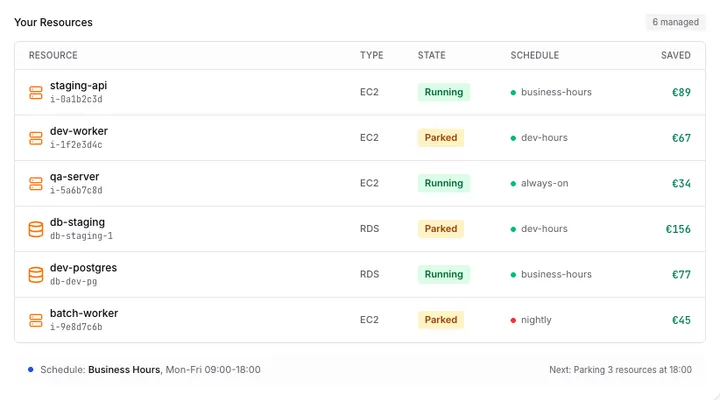Image resolution: width=720 pixels, height=400 pixels.
Task: Click the business-hours schedule for staging-api
Action: [556, 92]
